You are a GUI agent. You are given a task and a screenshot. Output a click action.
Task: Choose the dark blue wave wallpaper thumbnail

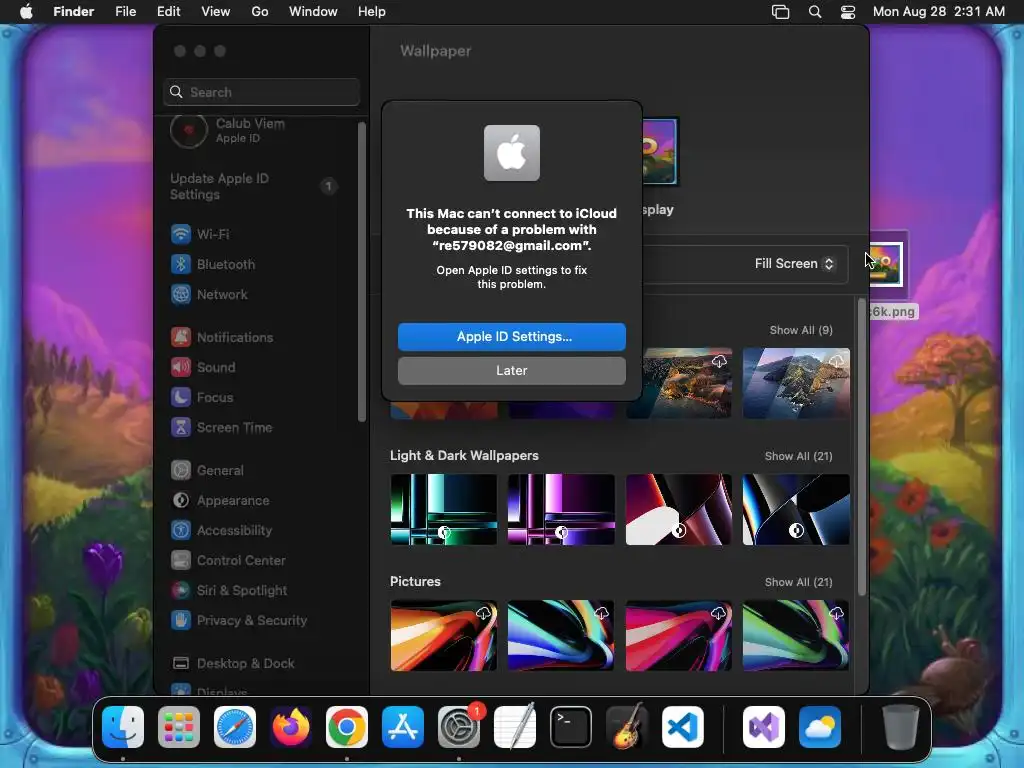pyautogui.click(x=796, y=509)
